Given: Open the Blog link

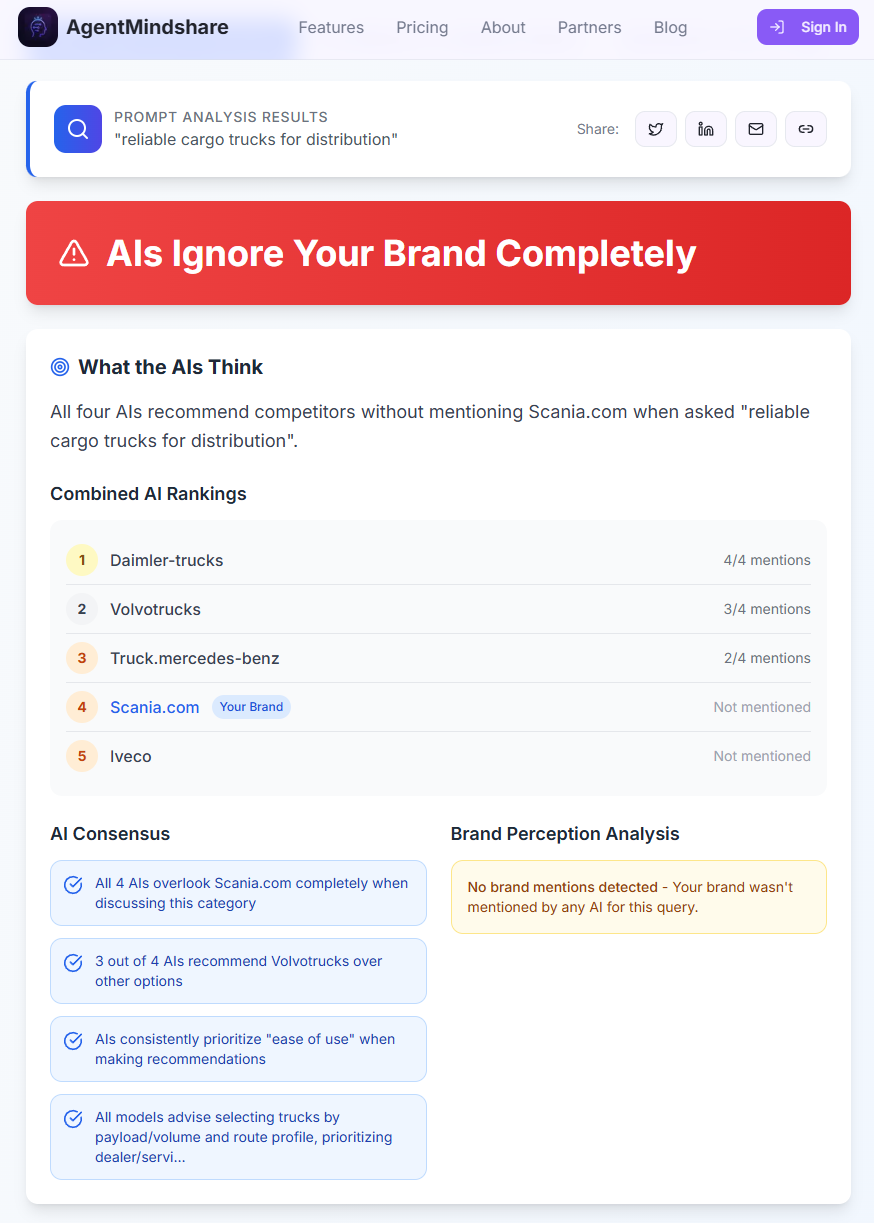Looking at the screenshot, I should click(670, 27).
